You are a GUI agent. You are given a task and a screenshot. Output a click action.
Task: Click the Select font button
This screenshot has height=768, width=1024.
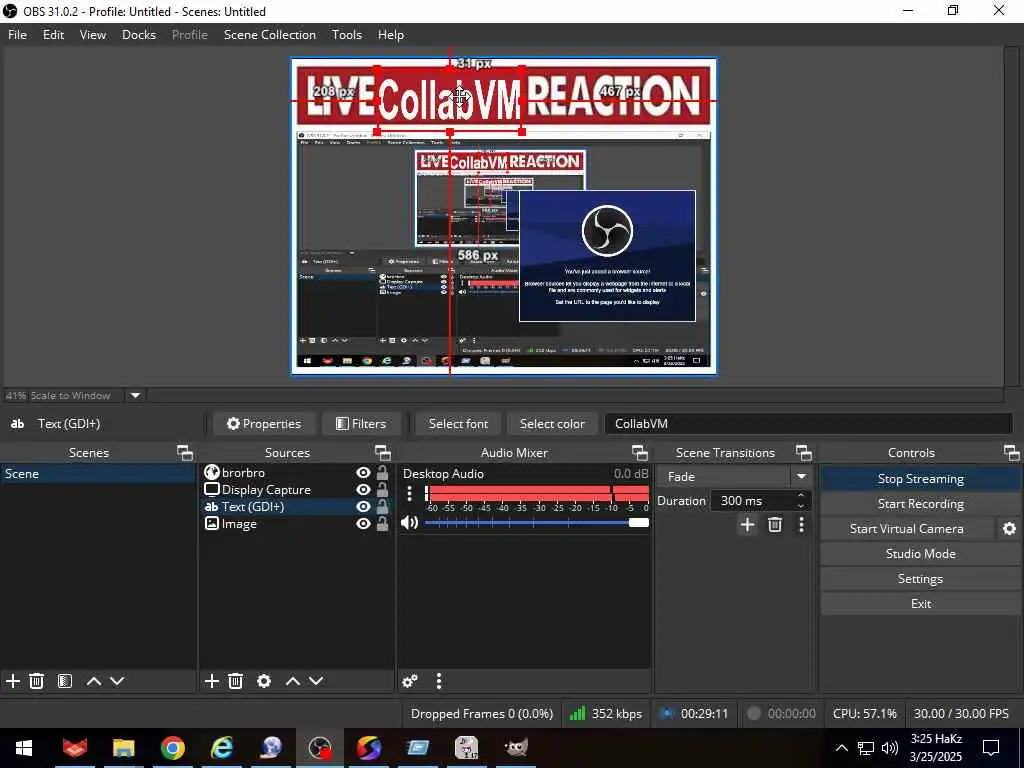tap(458, 423)
